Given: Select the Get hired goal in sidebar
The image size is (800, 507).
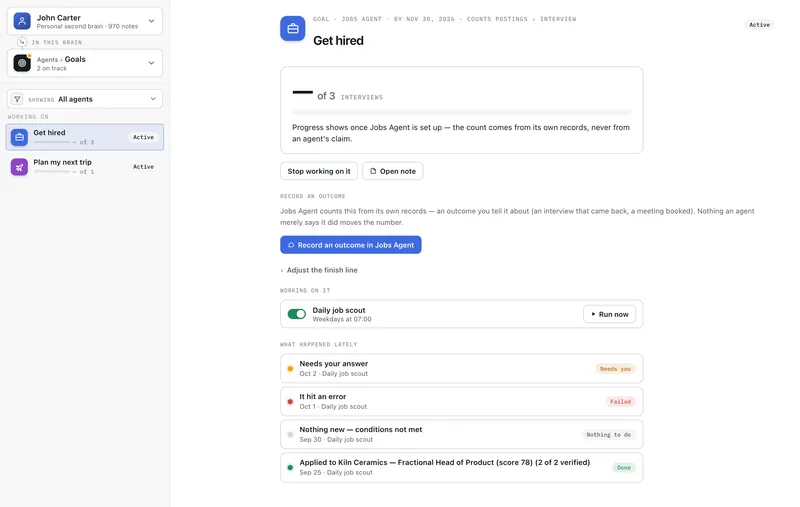Looking at the screenshot, I should 85,137.
